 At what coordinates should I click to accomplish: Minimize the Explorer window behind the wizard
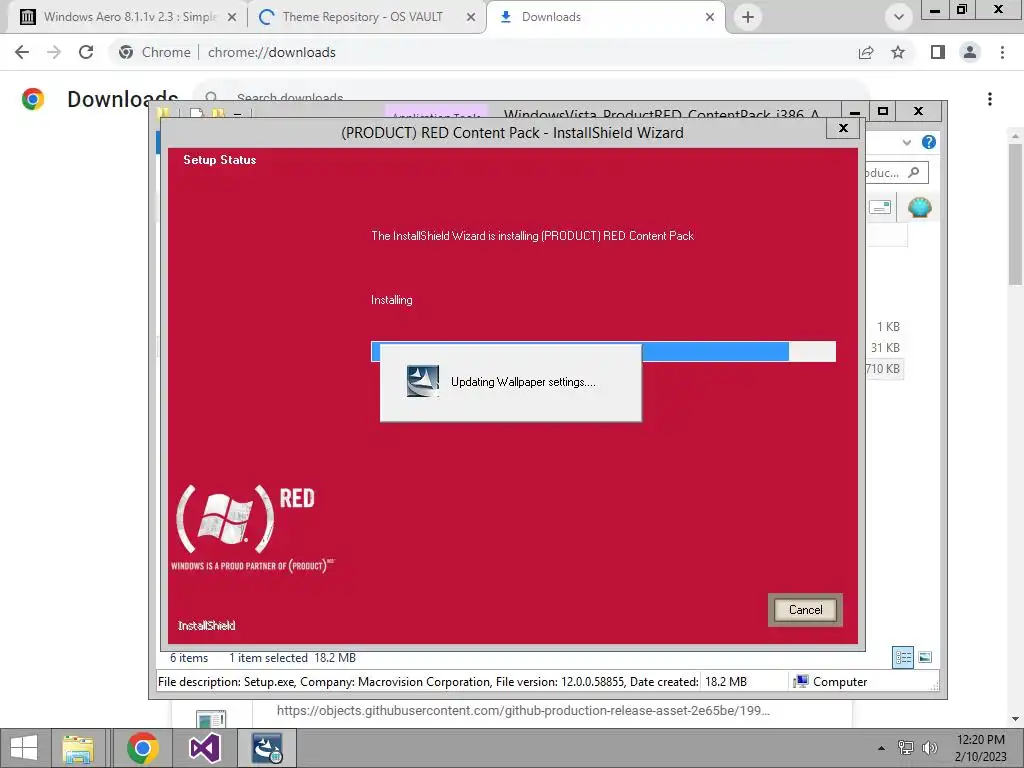pyautogui.click(x=854, y=112)
